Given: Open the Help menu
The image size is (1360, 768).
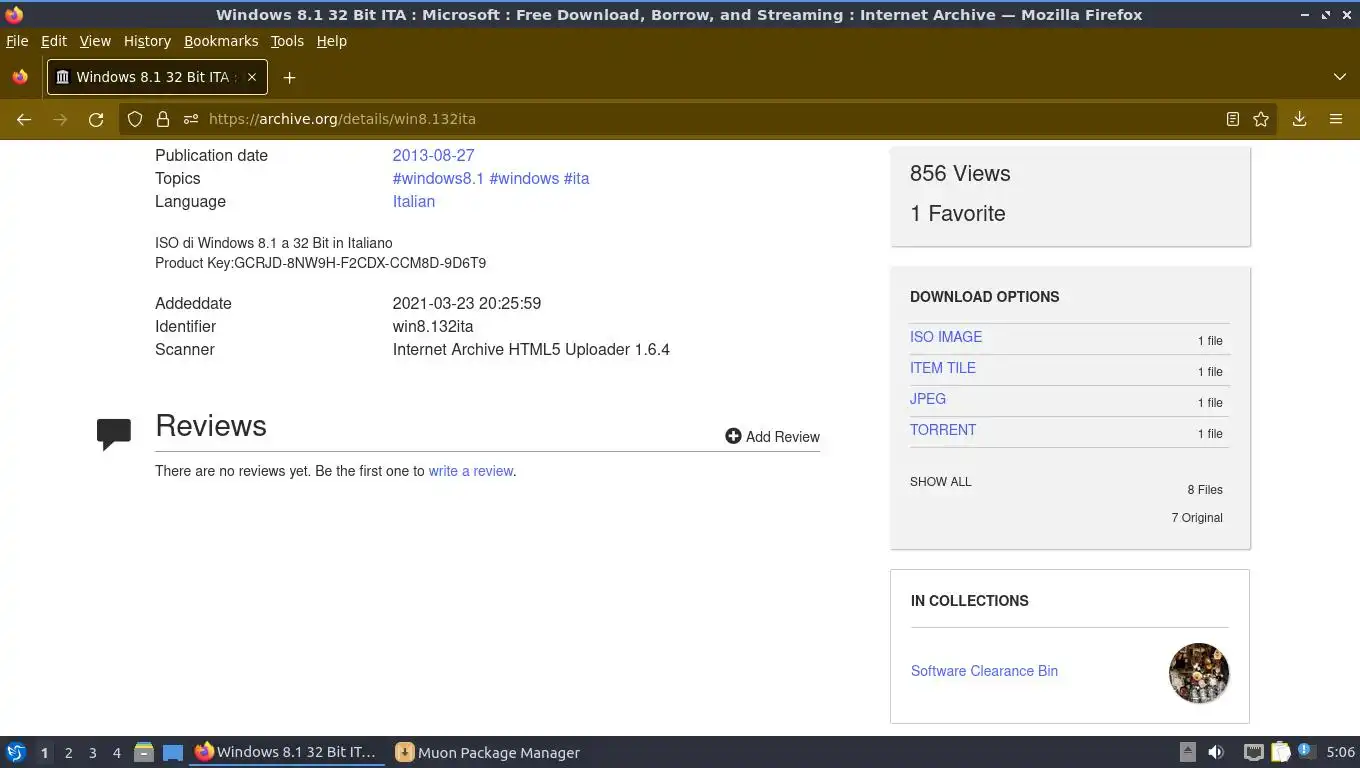Looking at the screenshot, I should coord(332,41).
